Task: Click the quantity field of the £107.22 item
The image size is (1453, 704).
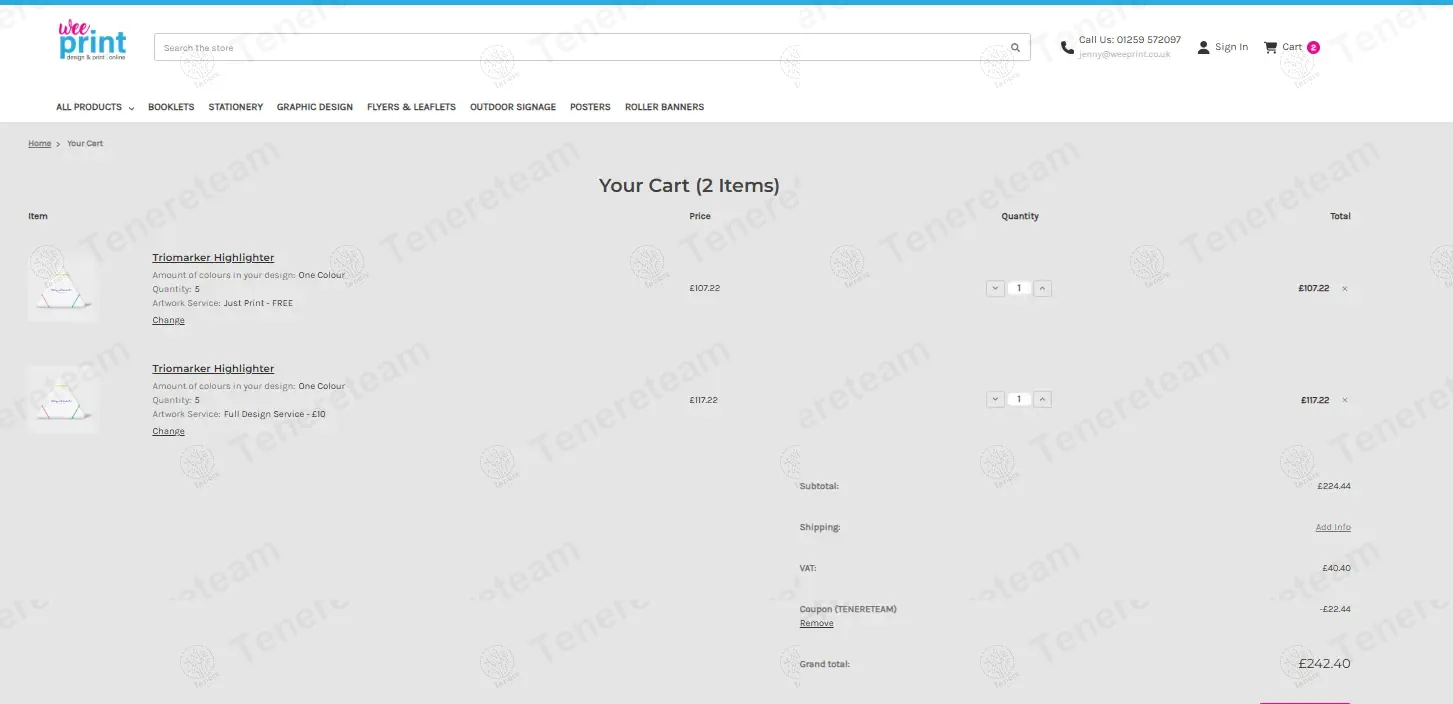Action: [x=1019, y=288]
